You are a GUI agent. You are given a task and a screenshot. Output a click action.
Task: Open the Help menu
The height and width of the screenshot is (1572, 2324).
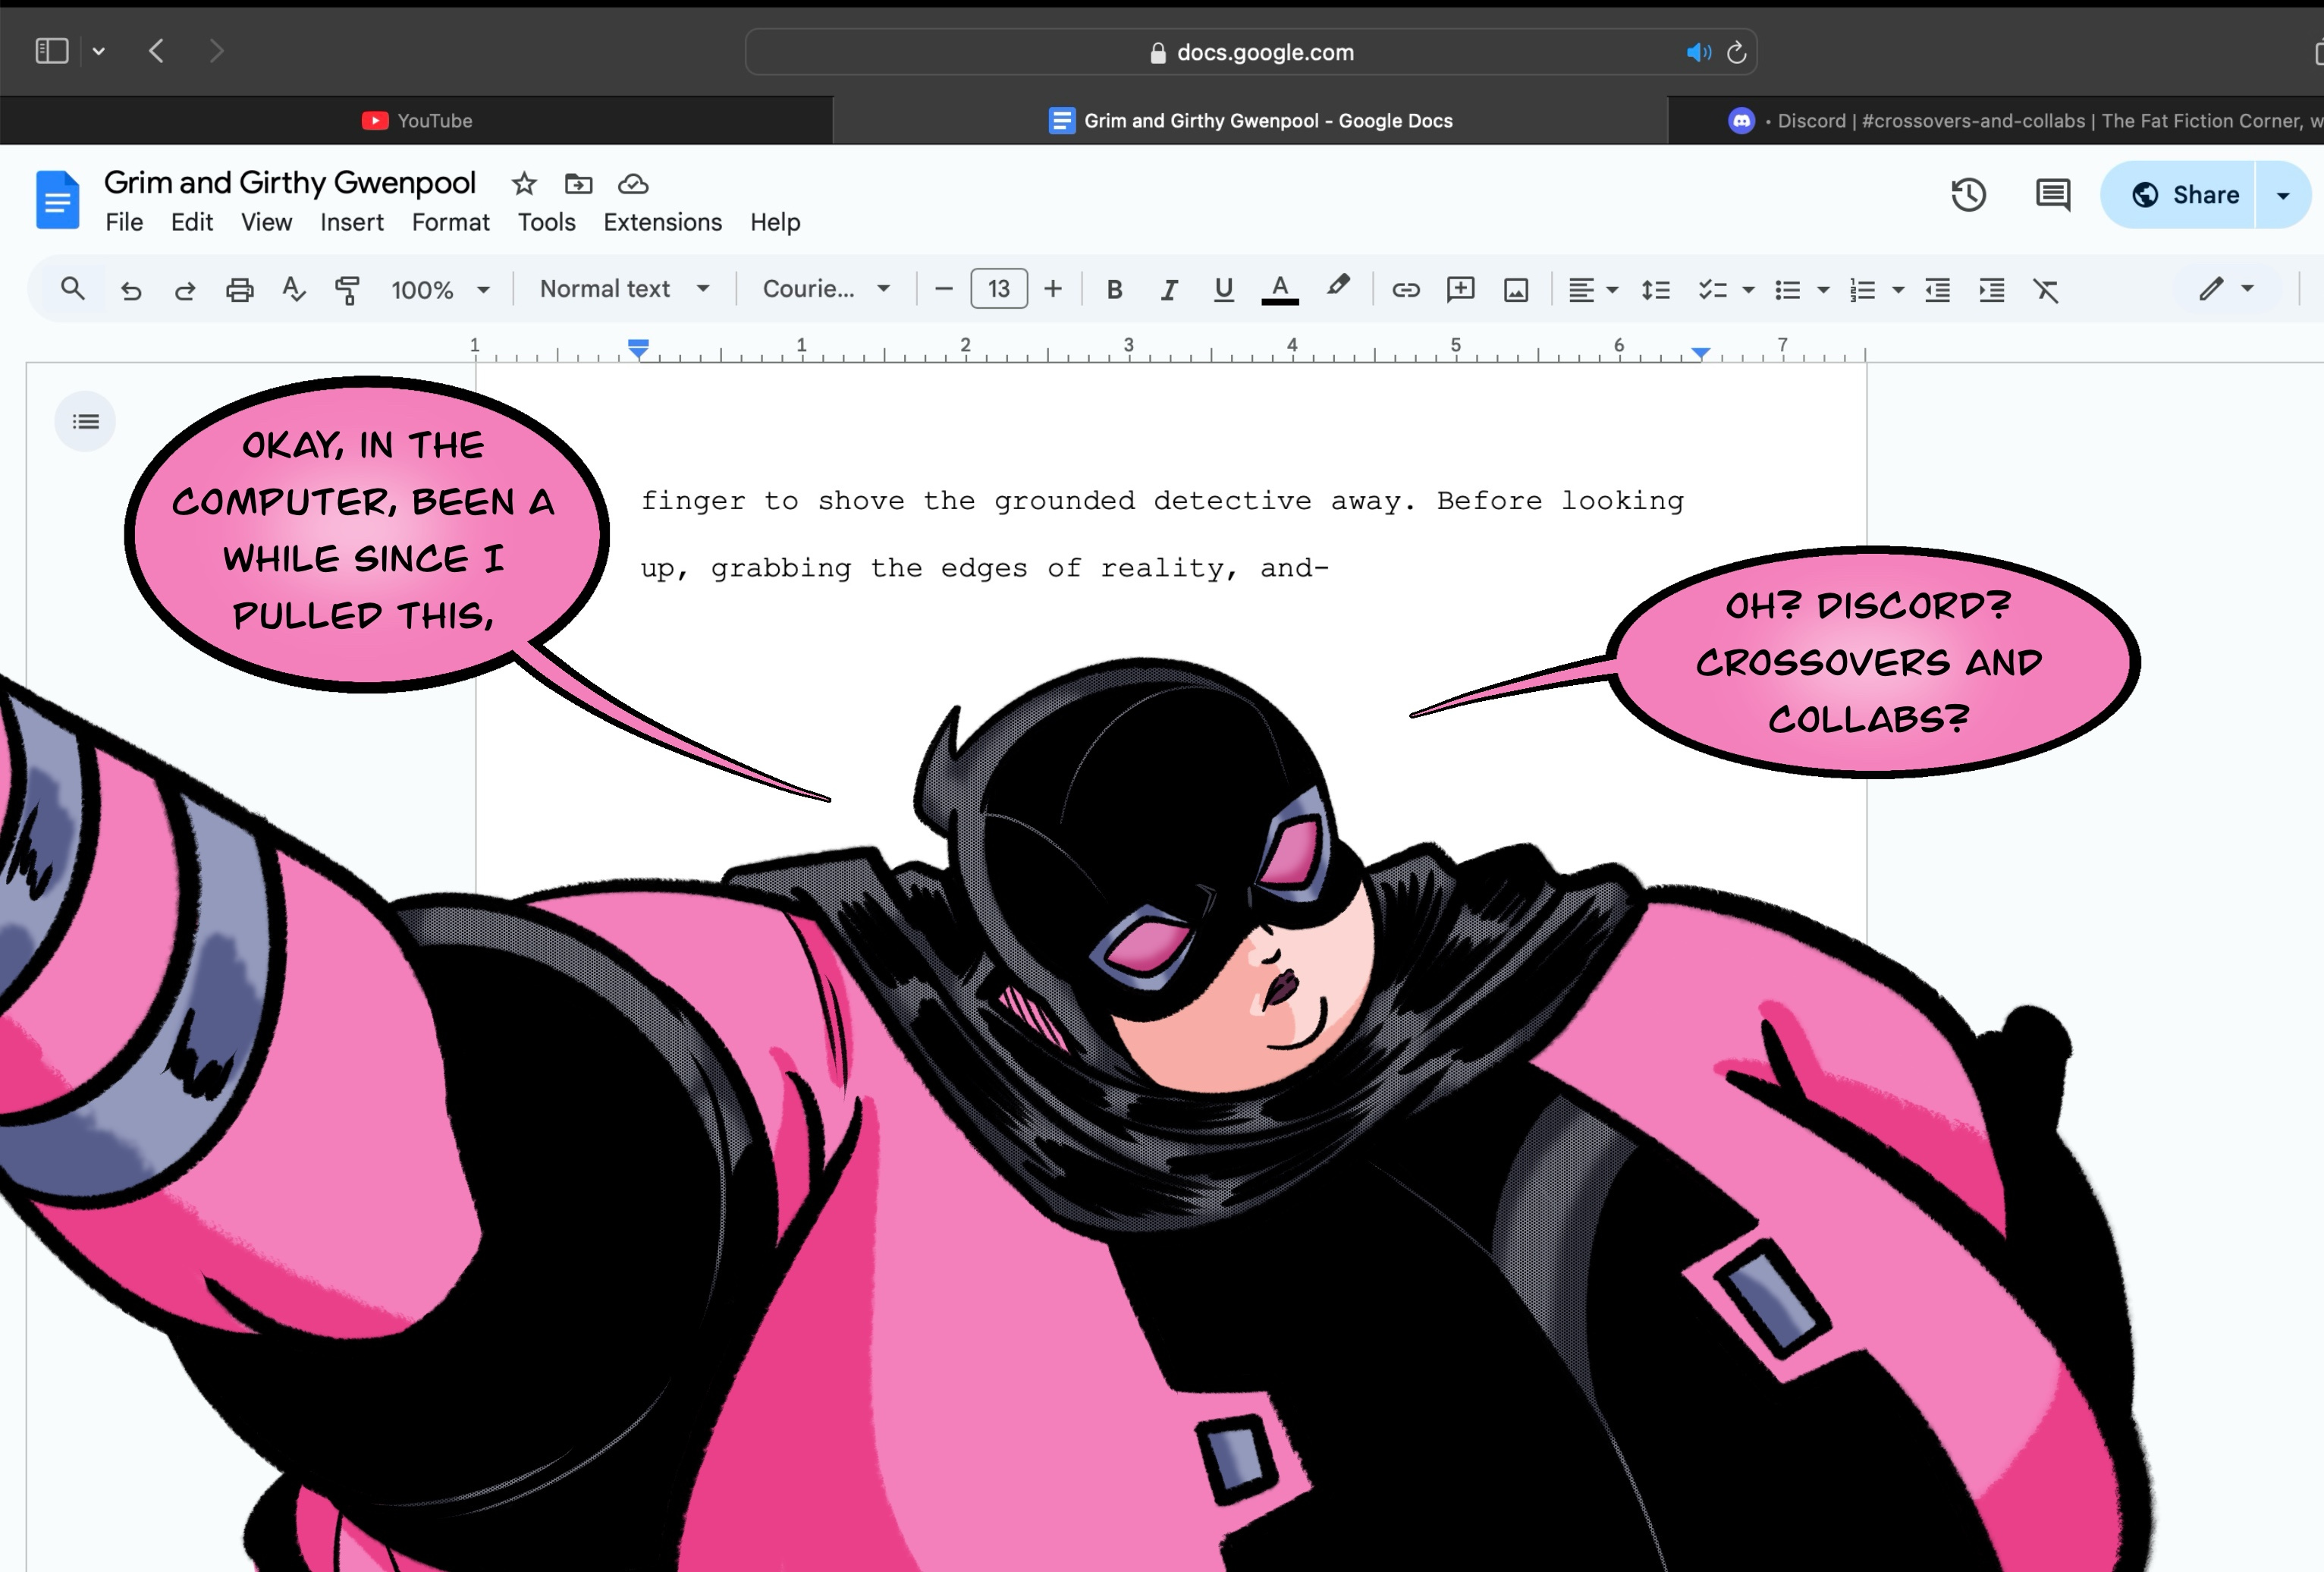pos(775,222)
